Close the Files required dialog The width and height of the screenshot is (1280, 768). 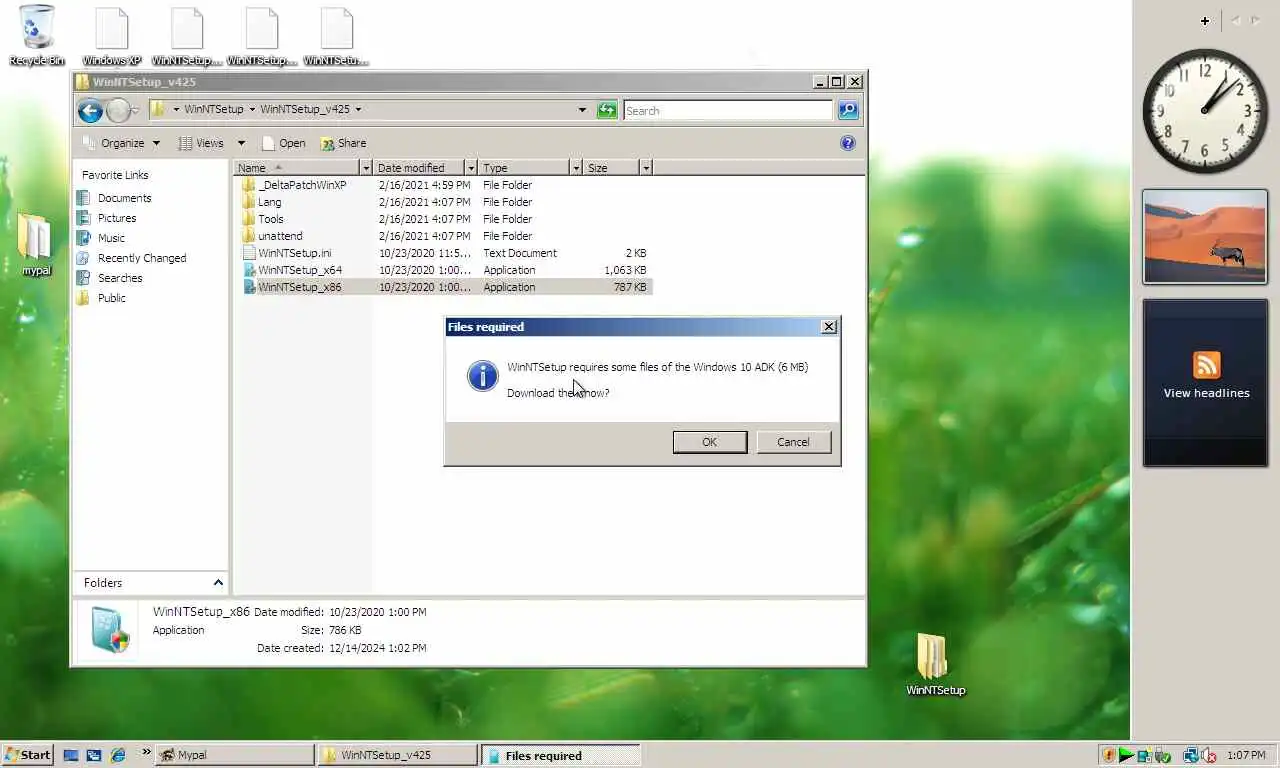click(x=828, y=327)
